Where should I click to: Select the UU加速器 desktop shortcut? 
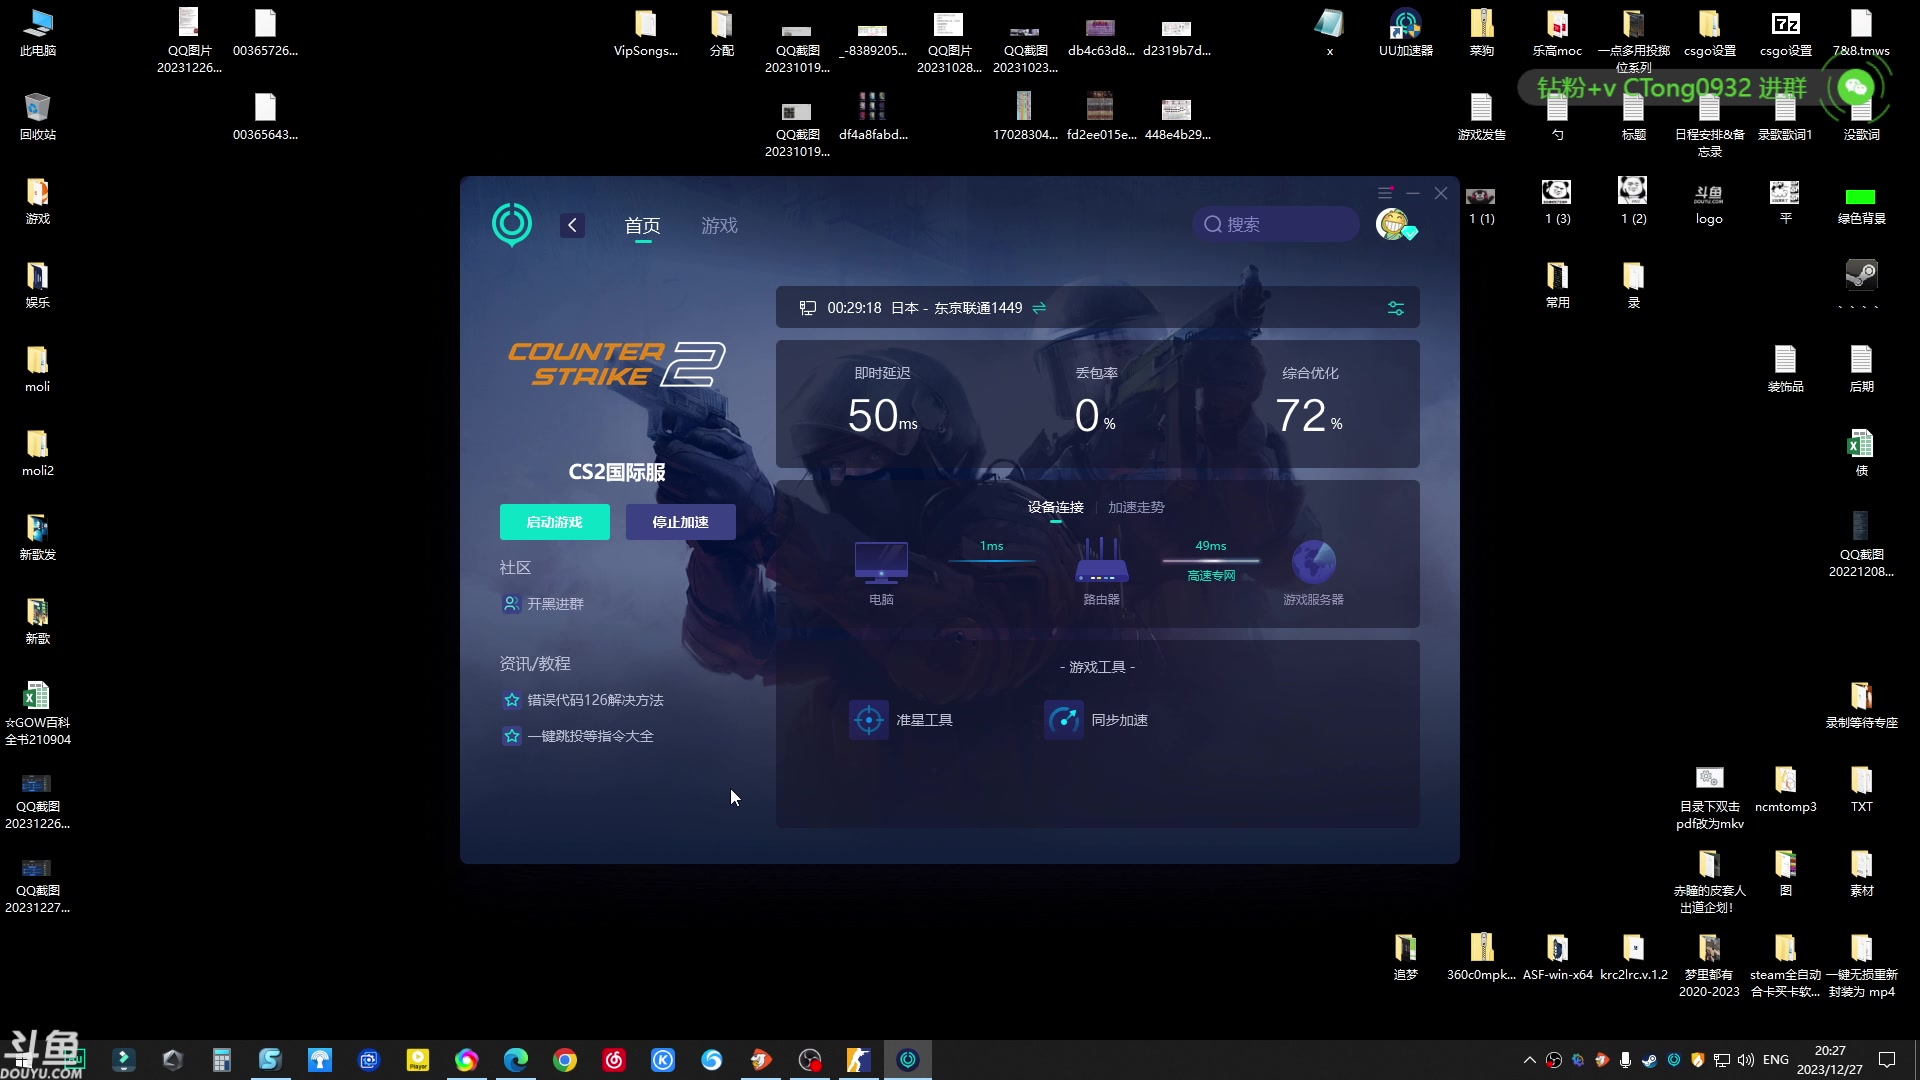(1405, 33)
